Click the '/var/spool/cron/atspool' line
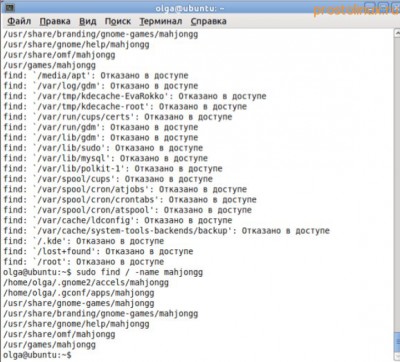This screenshot has height=362, width=400. coord(127,210)
